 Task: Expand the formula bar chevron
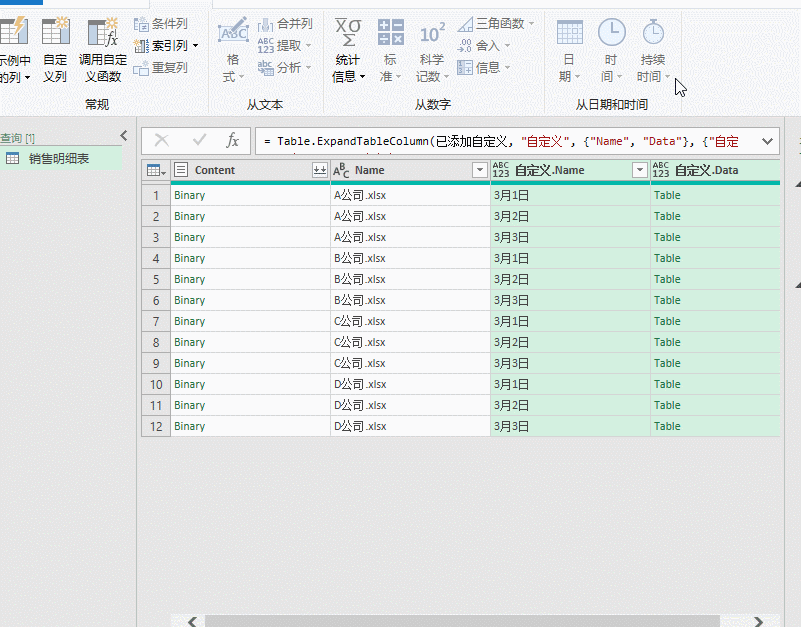point(767,141)
